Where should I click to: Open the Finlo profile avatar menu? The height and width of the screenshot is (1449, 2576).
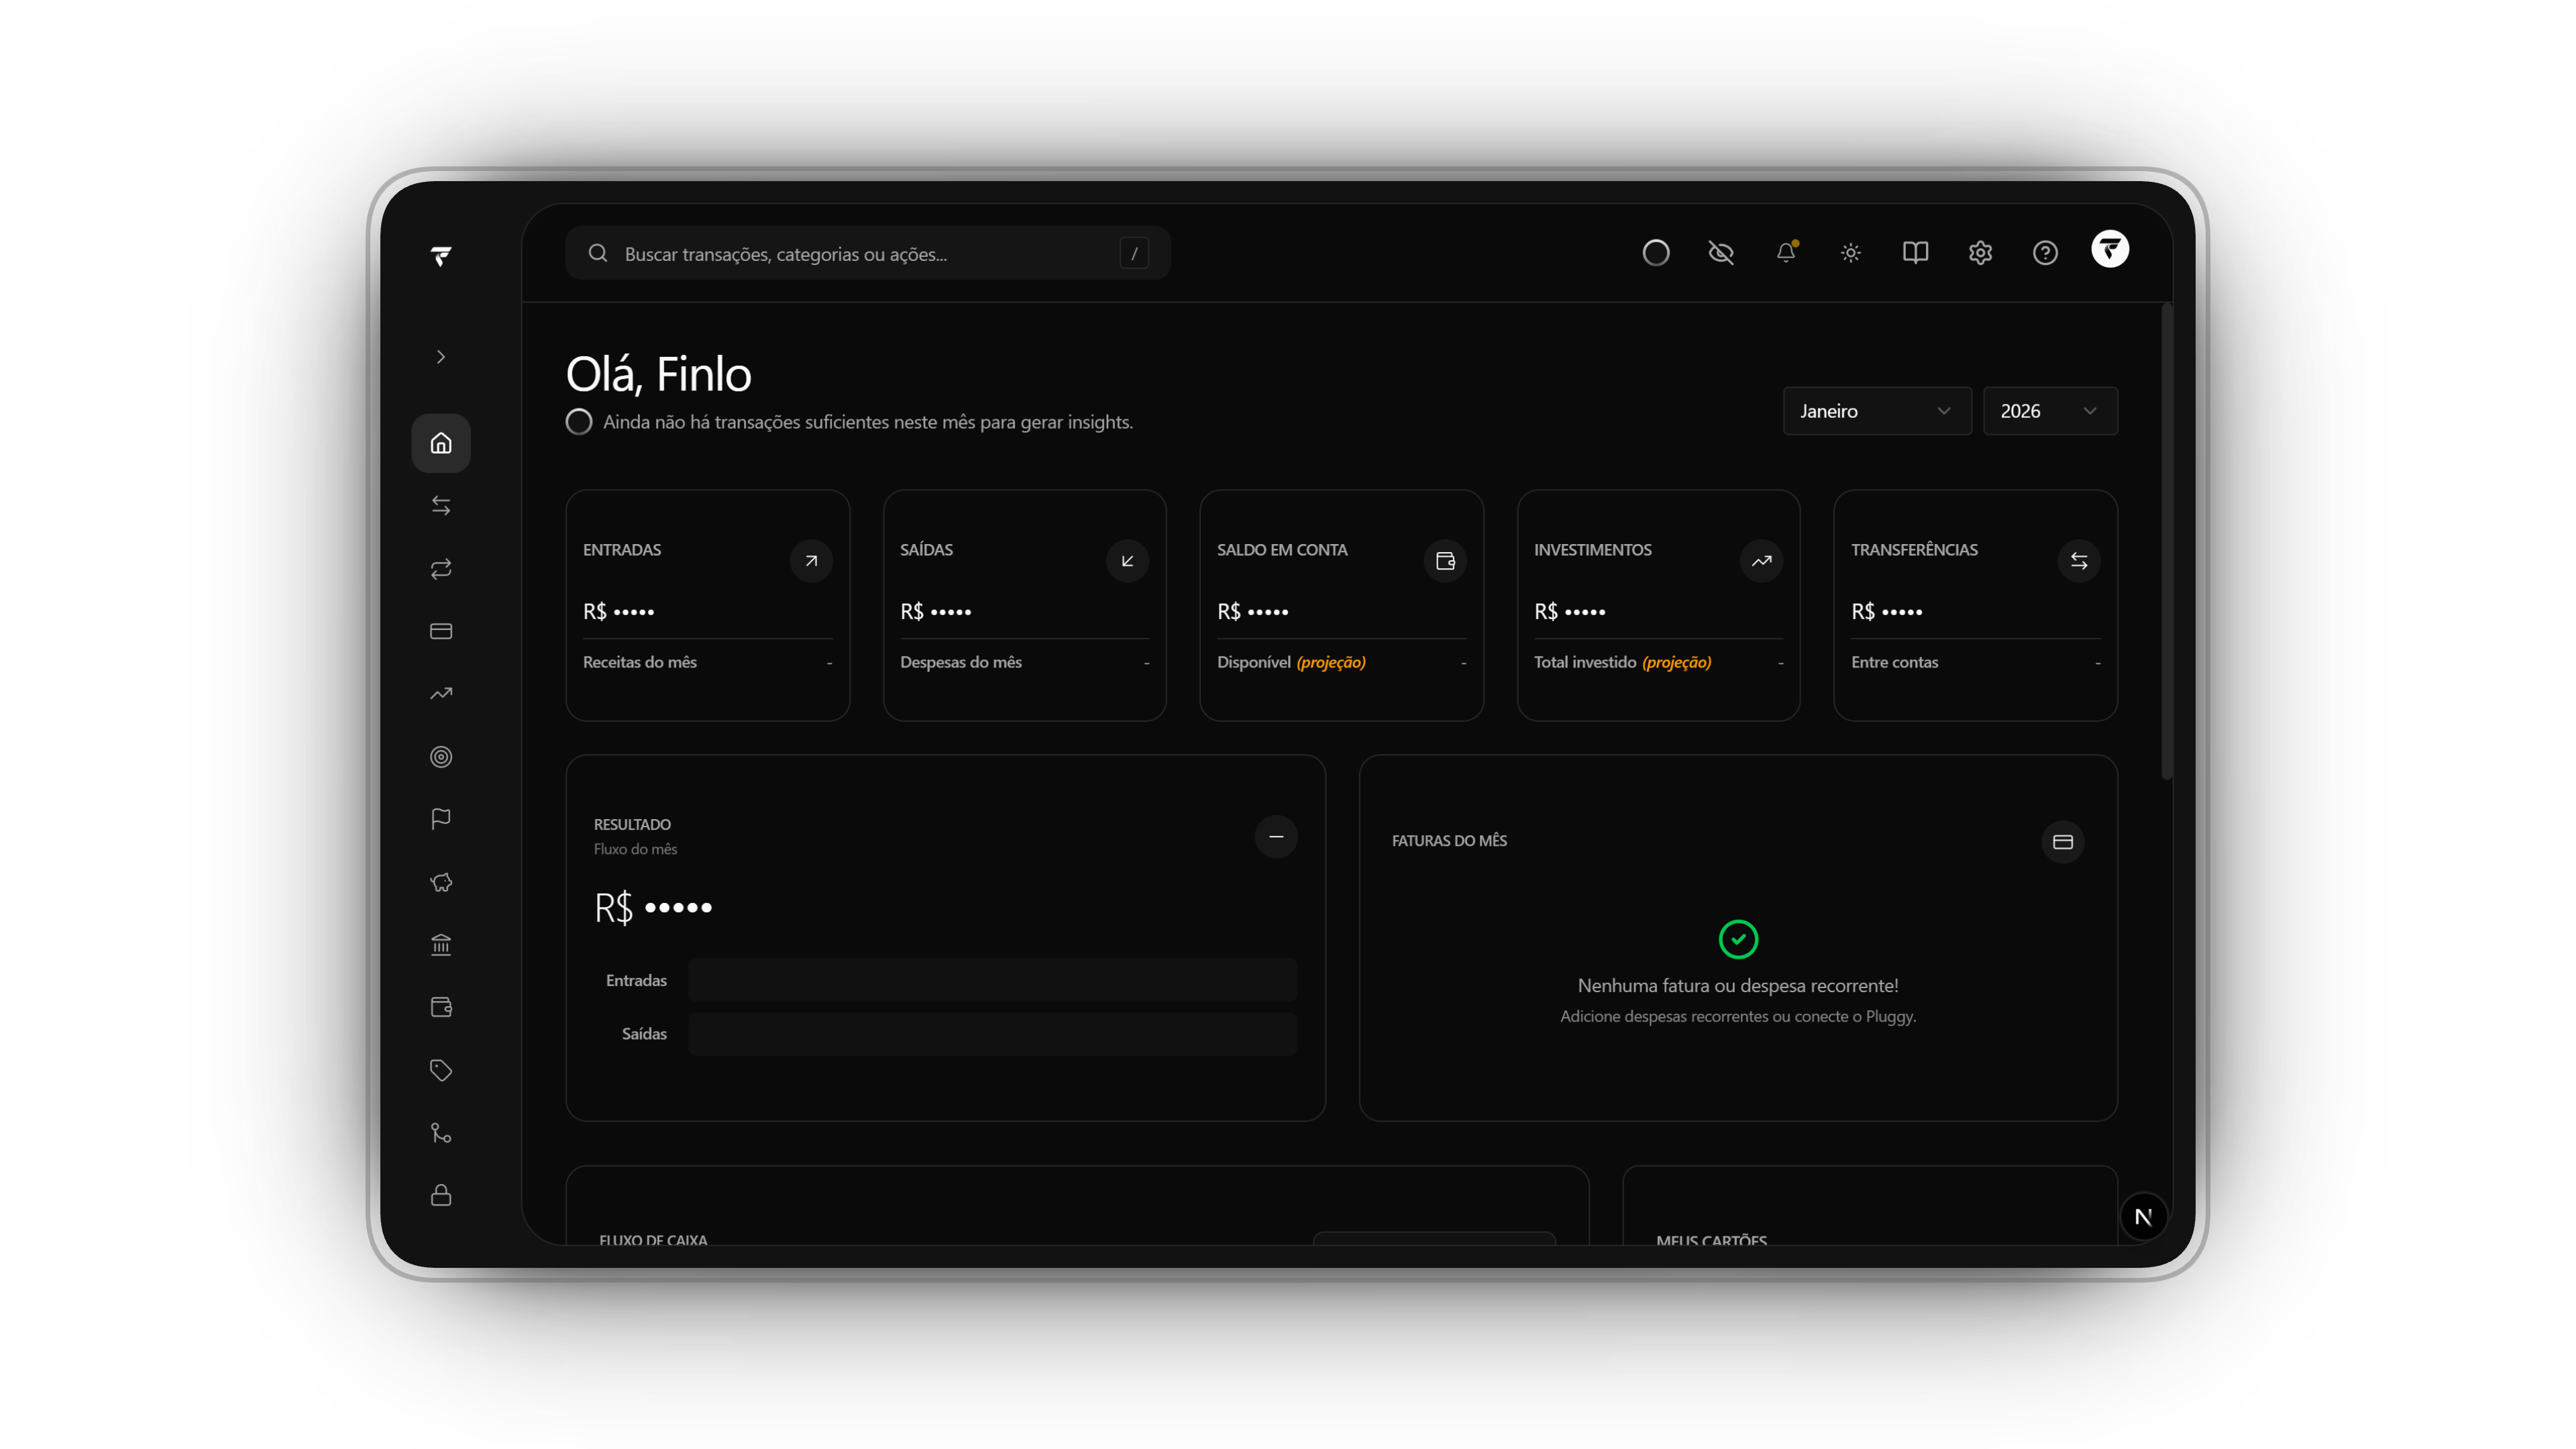(2110, 250)
